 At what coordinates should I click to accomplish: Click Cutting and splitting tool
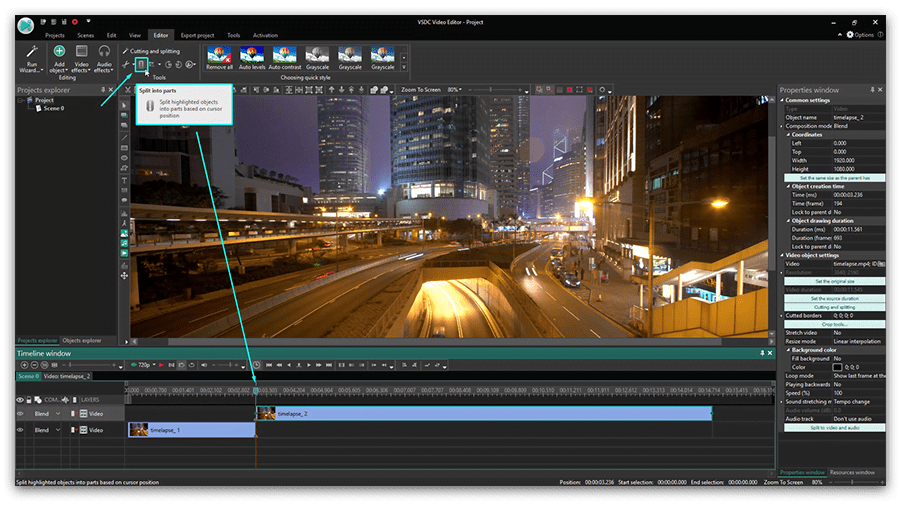151,51
